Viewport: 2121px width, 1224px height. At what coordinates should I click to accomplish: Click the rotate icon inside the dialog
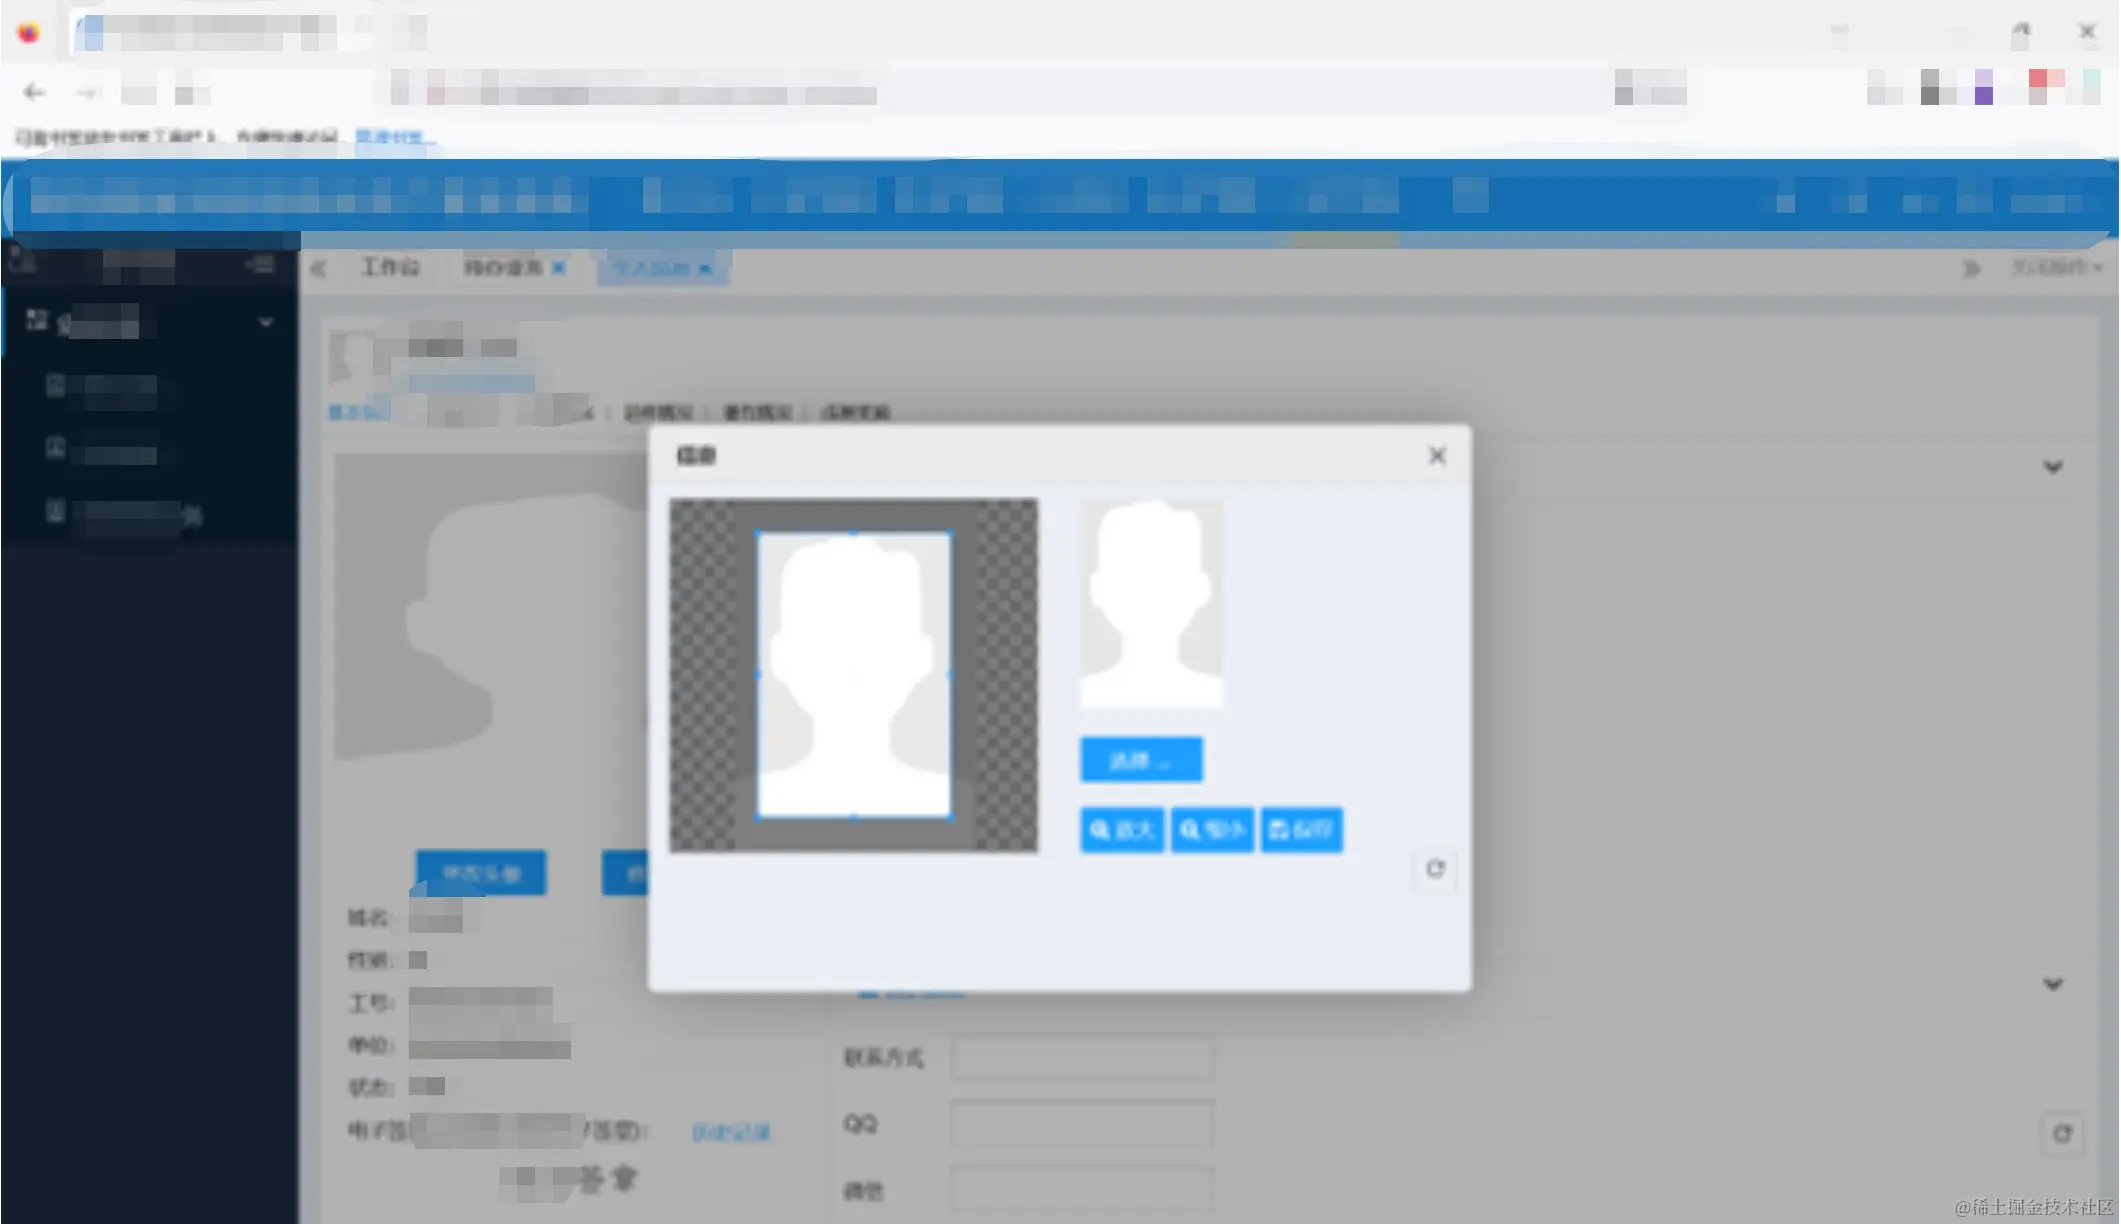pos(1435,869)
